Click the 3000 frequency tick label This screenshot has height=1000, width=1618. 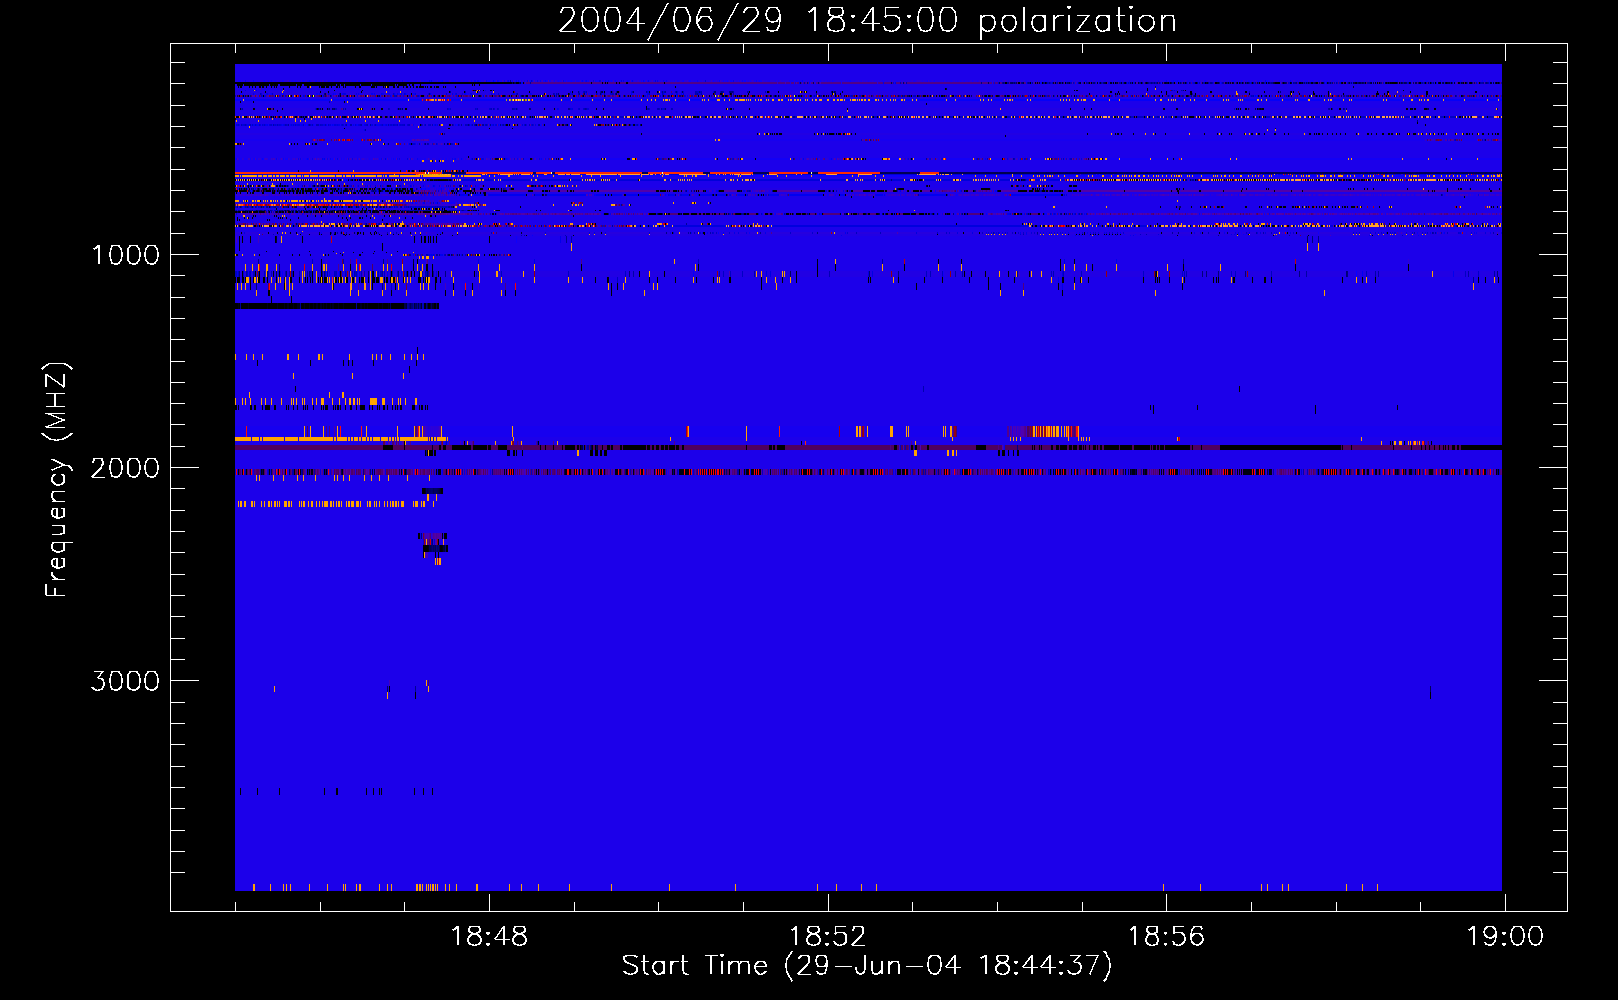pos(126,681)
